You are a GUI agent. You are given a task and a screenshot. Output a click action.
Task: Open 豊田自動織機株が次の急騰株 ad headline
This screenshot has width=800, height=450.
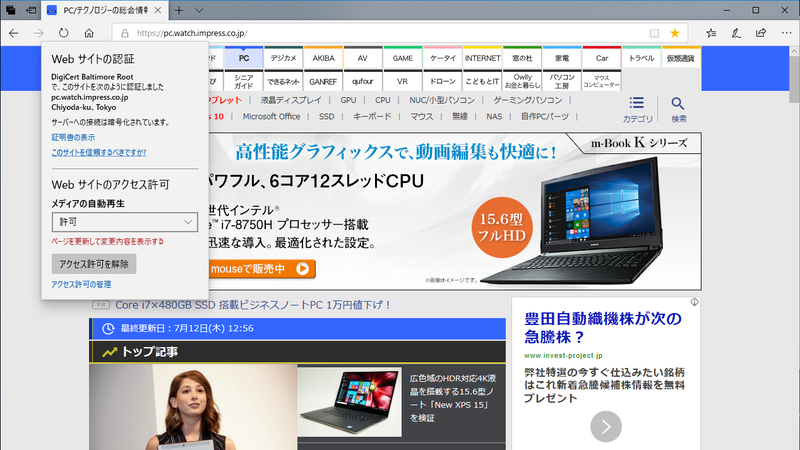tap(603, 328)
